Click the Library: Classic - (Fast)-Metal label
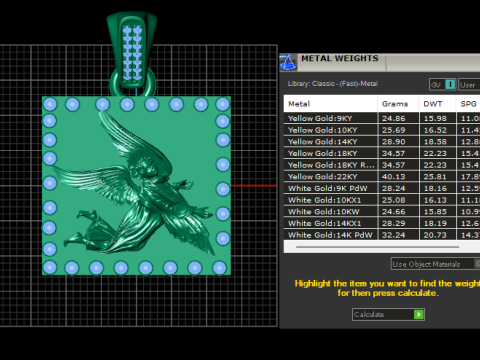This screenshot has width=480, height=360. click(333, 84)
